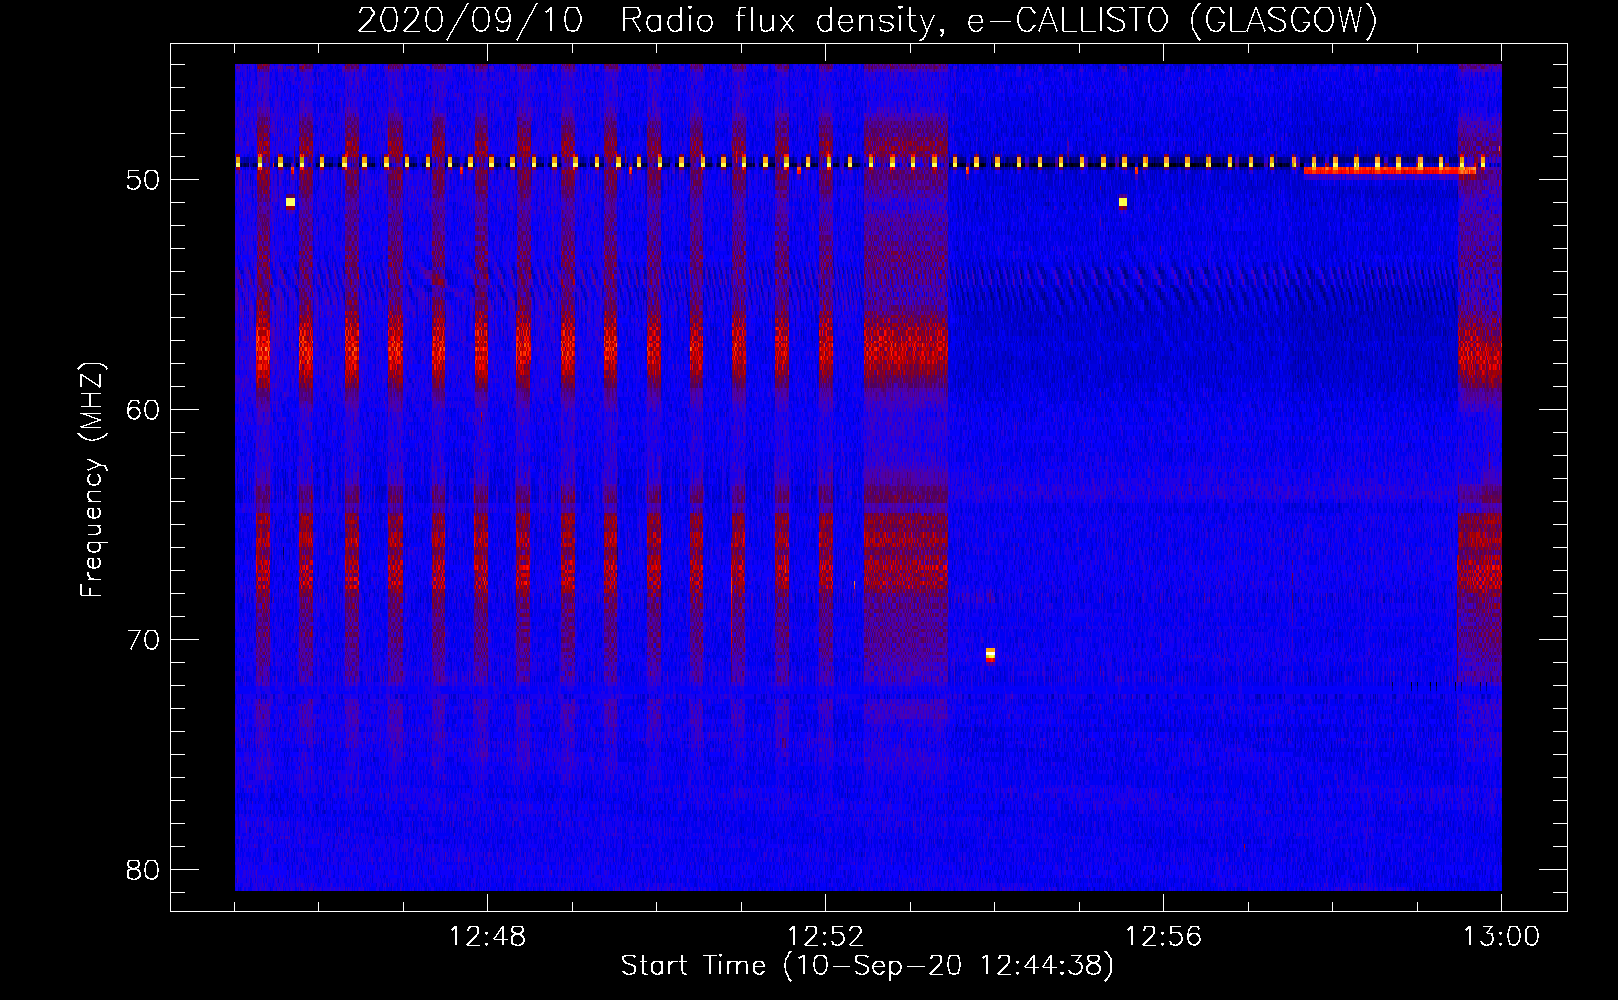The height and width of the screenshot is (1000, 1618).
Task: Click the 50 frequency tick label
Action: tap(143, 180)
